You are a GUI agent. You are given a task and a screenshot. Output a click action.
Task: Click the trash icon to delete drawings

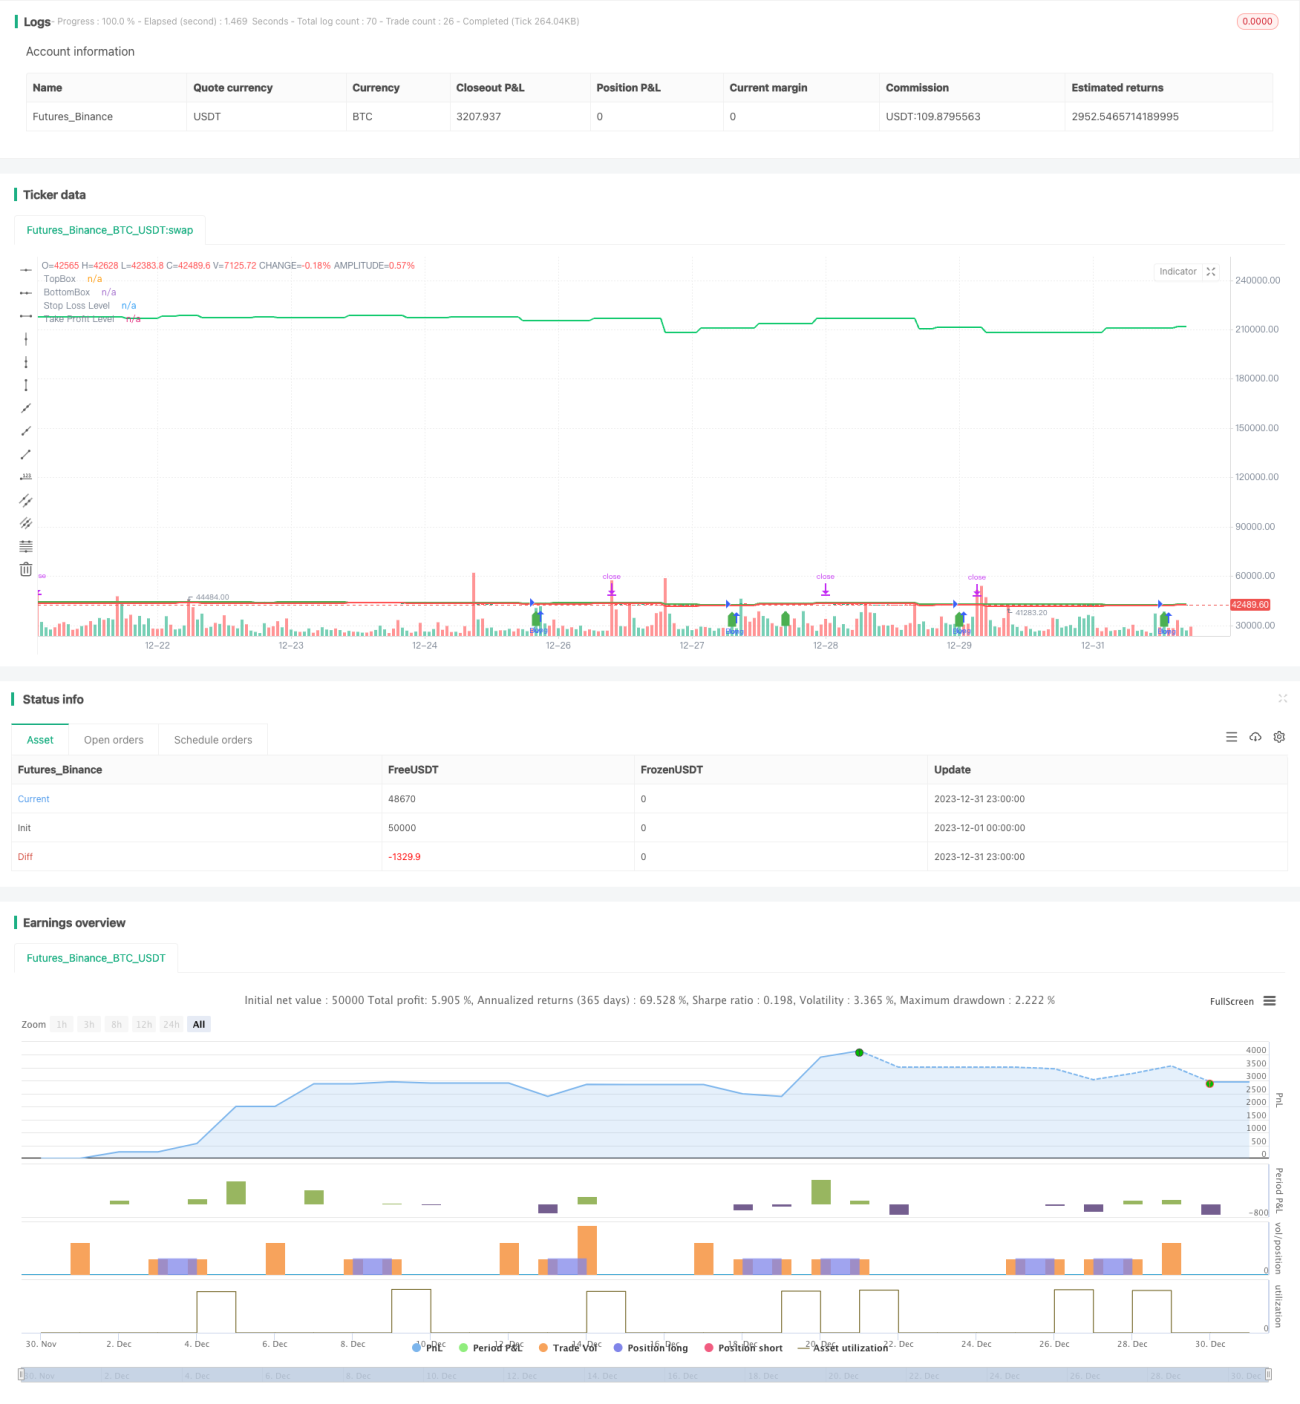click(x=26, y=569)
